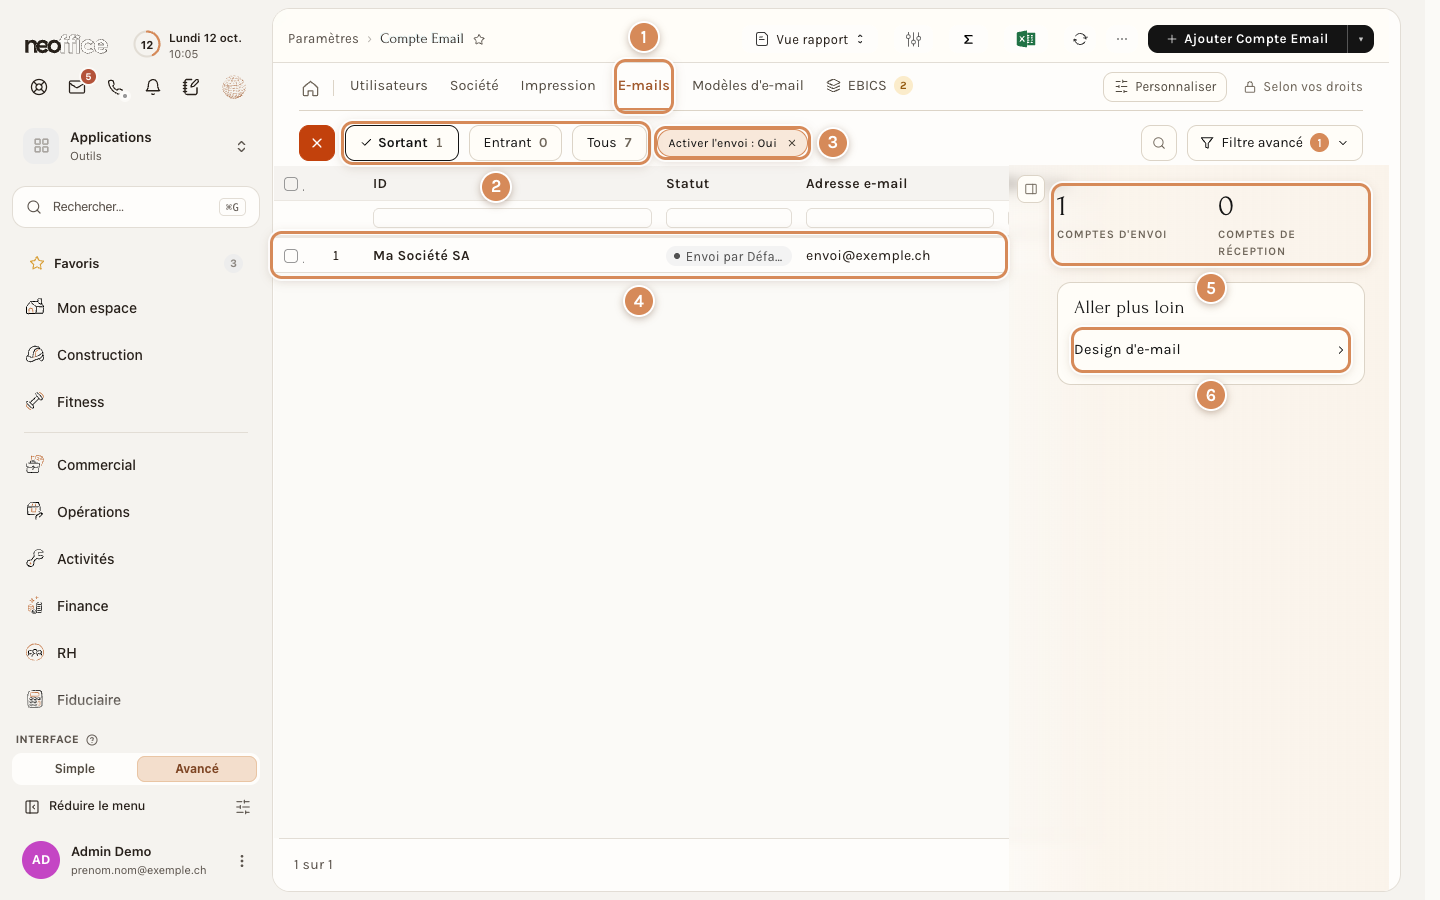
Task: Open Construction module
Action: click(x=136, y=355)
